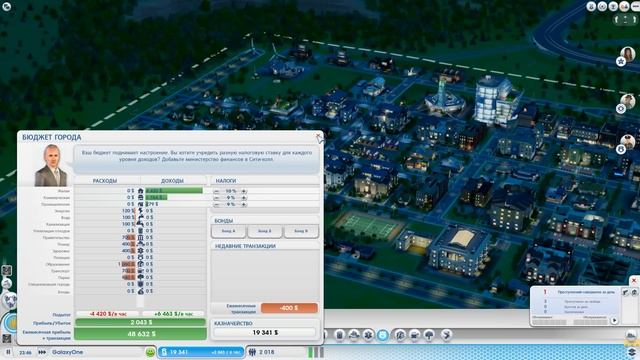The image size is (640, 360).
Task: Click the data layers icon at bottom right
Action: tap(632, 351)
